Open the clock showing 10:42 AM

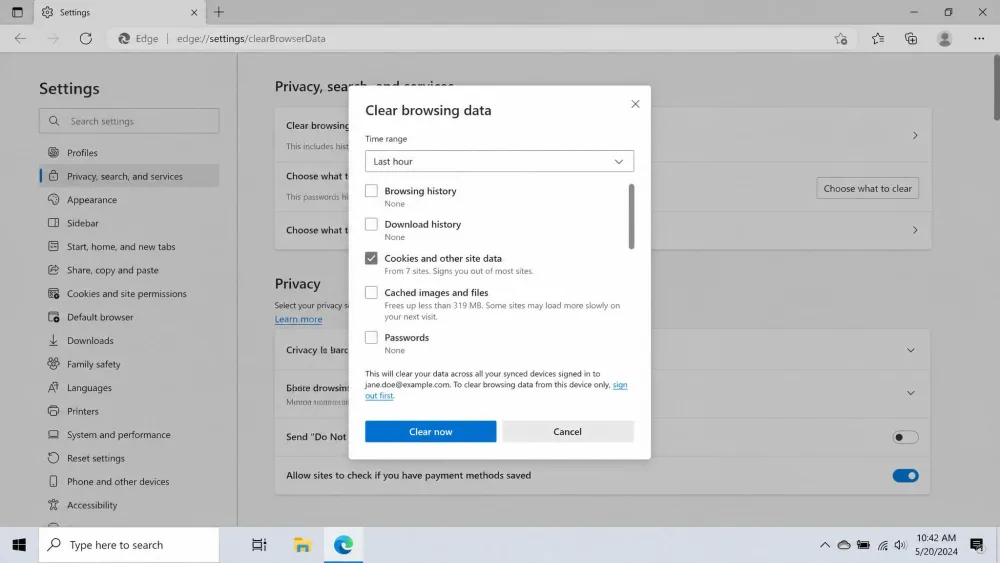[x=936, y=545]
